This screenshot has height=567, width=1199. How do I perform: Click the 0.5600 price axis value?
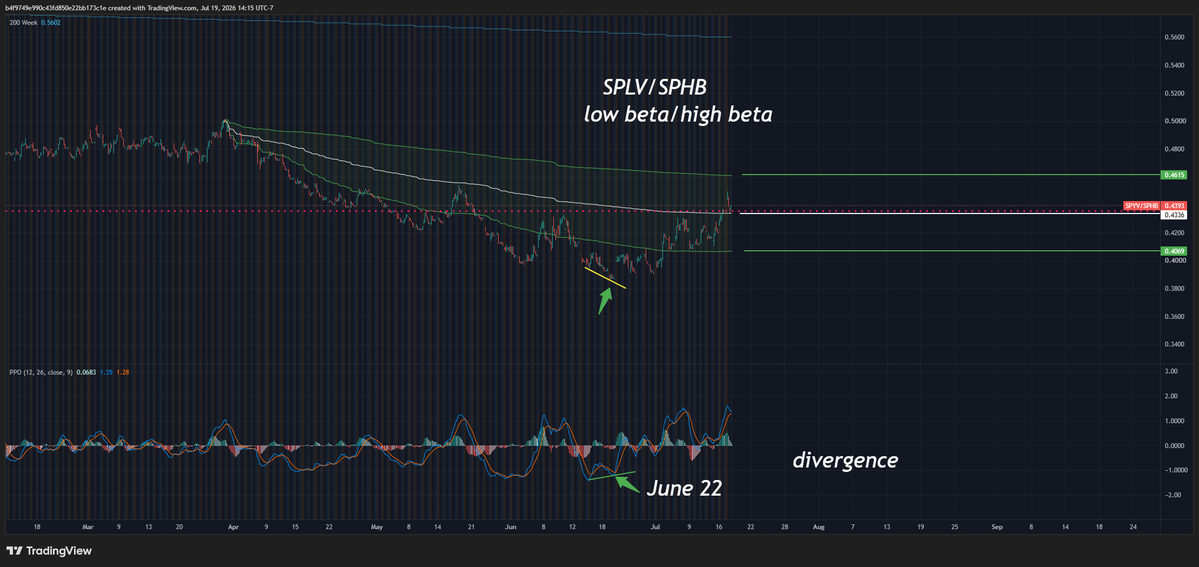[1175, 37]
